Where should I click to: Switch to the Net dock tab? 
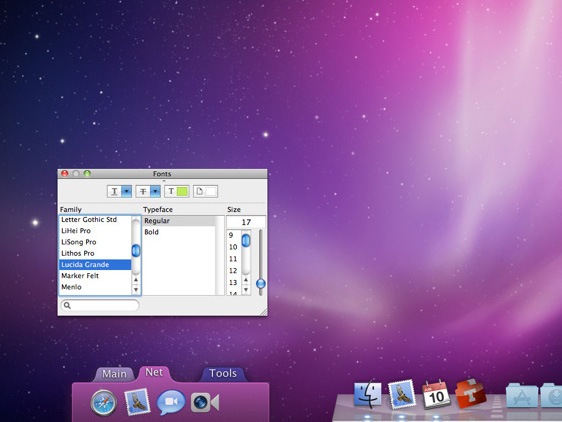(154, 373)
